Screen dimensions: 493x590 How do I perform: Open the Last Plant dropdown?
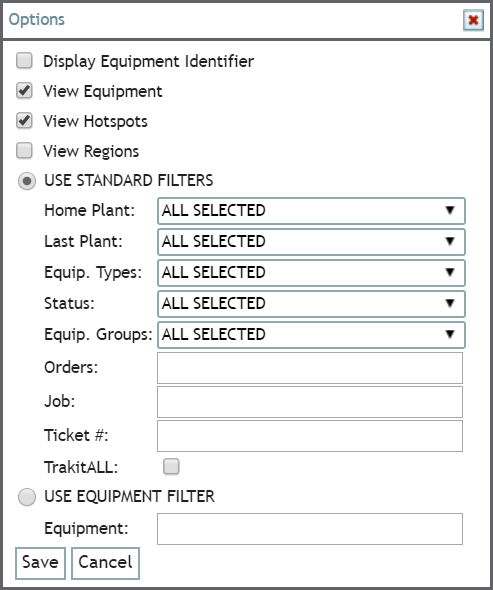coord(311,242)
